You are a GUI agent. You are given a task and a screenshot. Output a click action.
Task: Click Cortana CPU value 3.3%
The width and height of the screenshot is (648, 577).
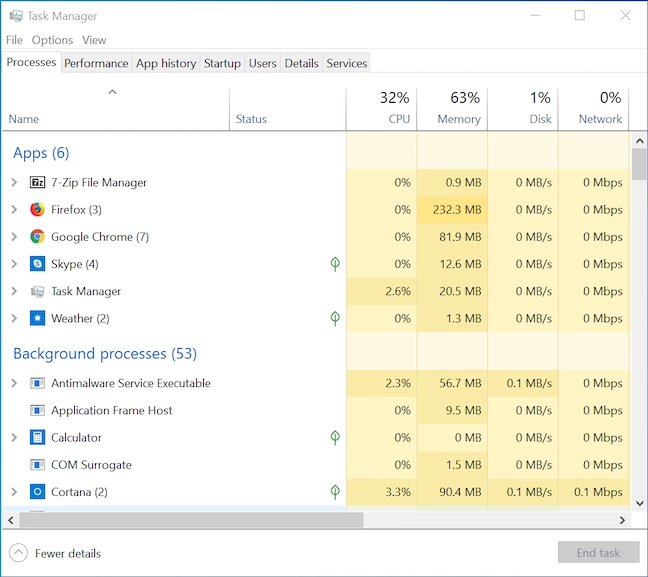[x=398, y=492]
